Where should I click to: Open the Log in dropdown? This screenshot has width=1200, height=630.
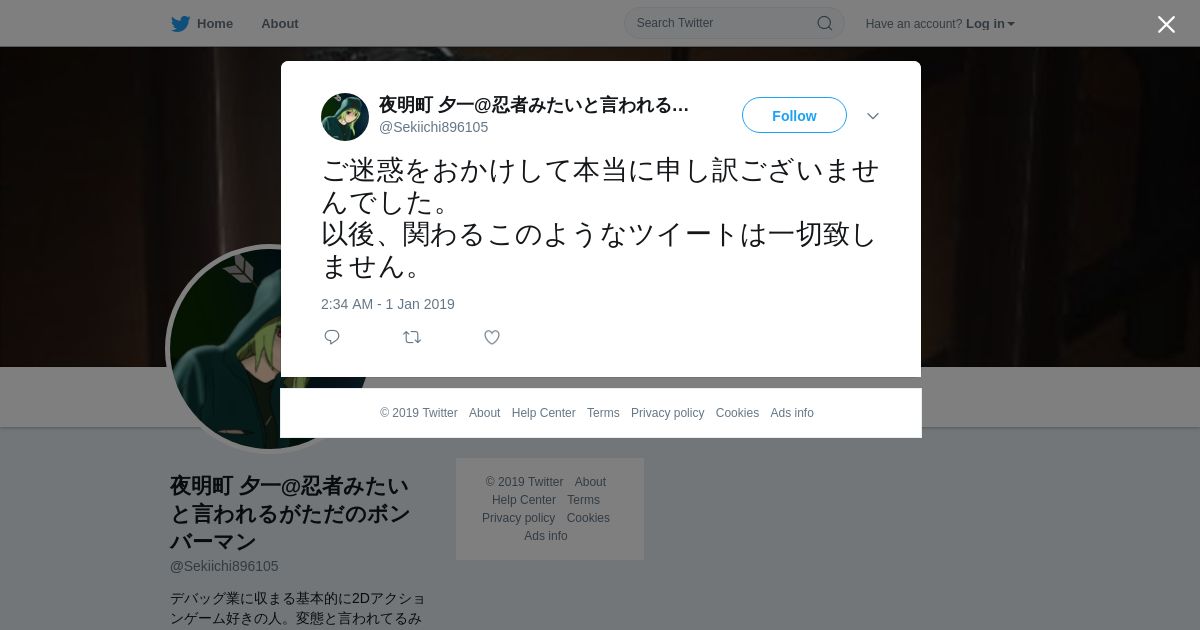pos(990,24)
